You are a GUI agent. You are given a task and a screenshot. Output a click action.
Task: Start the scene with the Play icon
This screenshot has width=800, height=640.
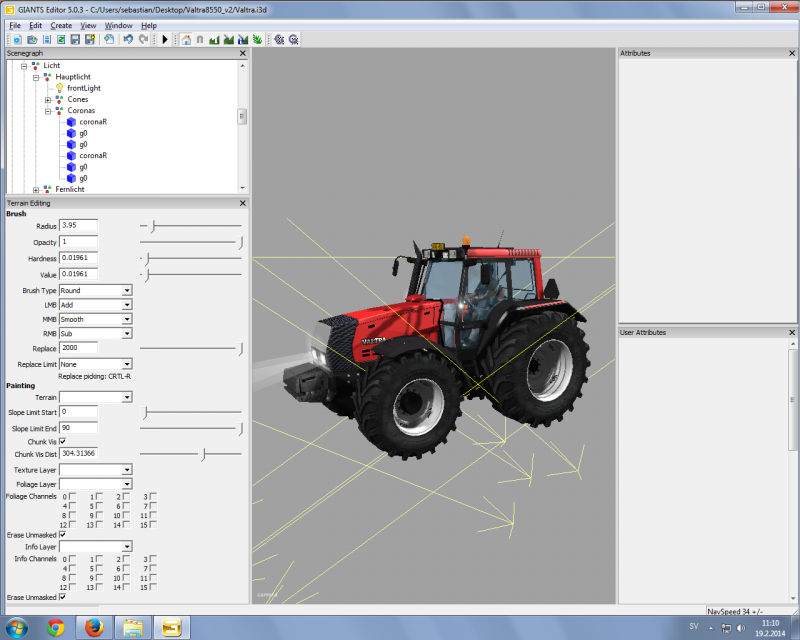click(165, 39)
